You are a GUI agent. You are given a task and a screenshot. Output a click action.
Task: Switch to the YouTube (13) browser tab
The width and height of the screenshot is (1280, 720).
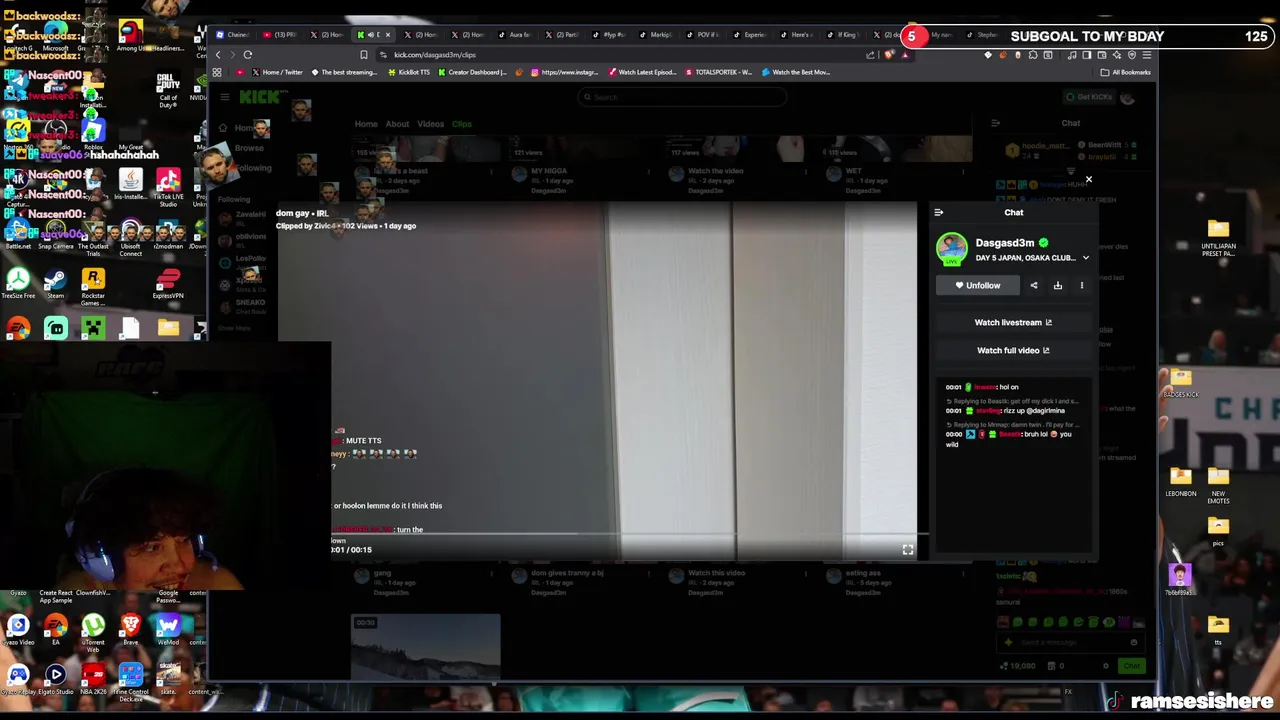282,35
